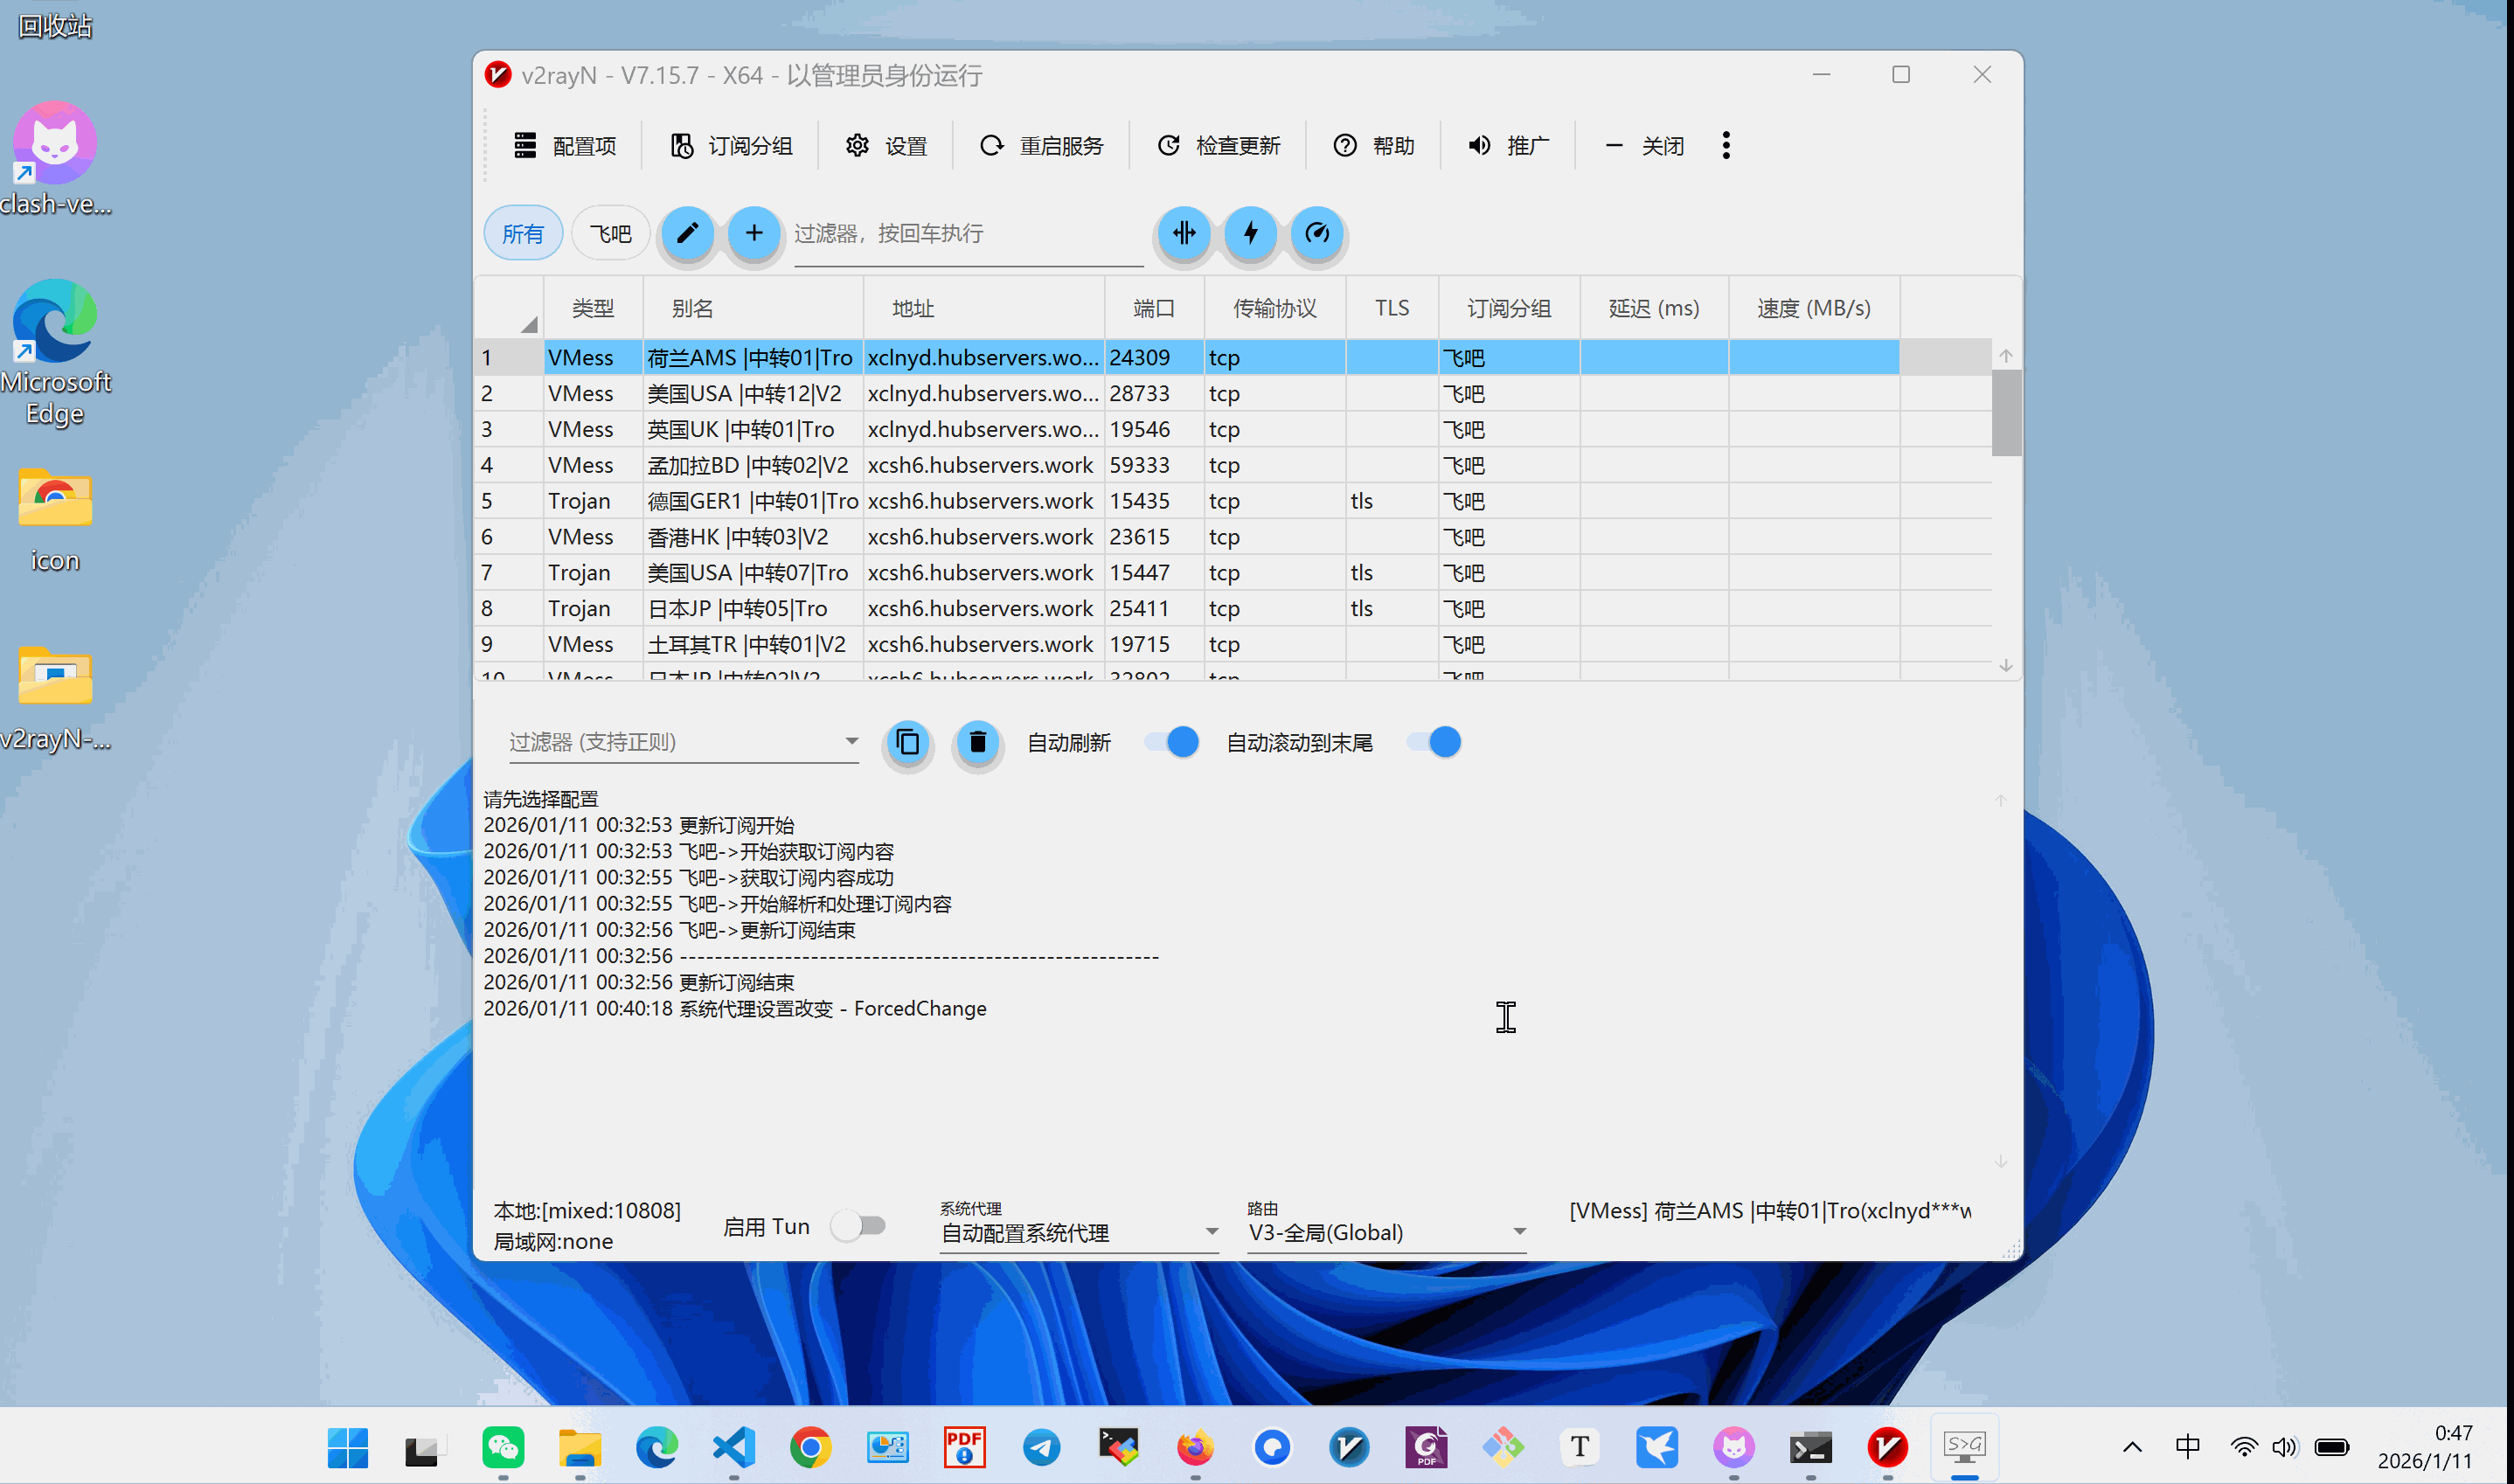This screenshot has height=1484, width=2514.
Task: Click the pencil edit subscription icon
Action: [x=687, y=233]
